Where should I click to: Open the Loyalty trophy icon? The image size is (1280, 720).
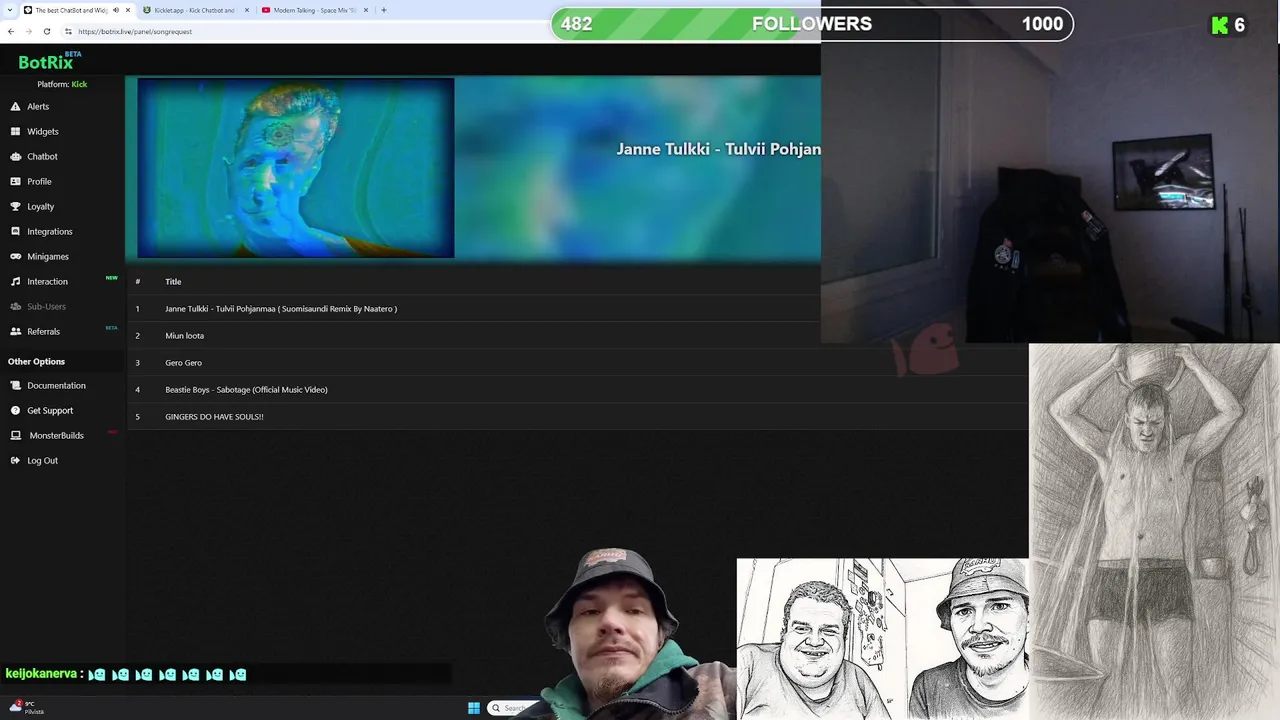16,206
